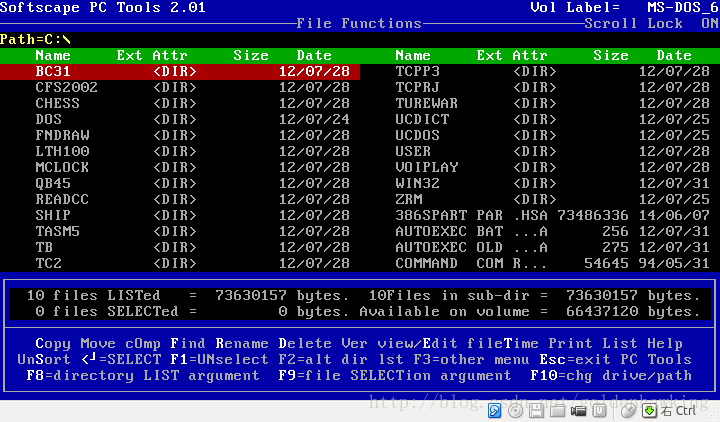Image resolution: width=720 pixels, height=422 pixels.
Task: Click the file size 73486336 value
Action: (x=593, y=215)
